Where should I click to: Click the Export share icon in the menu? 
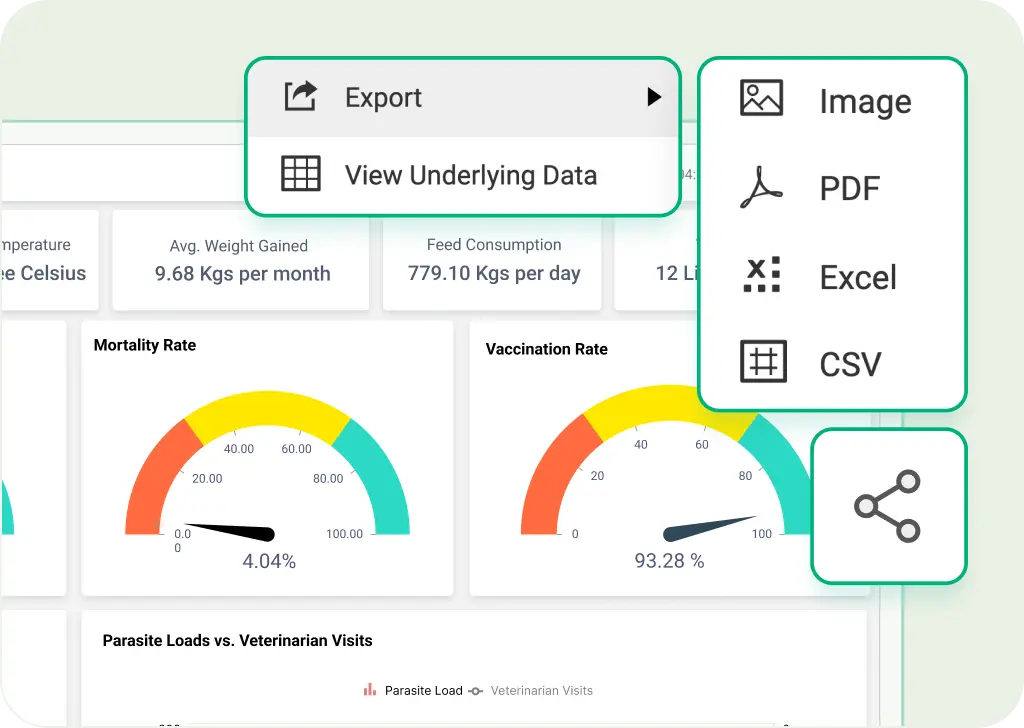(300, 96)
